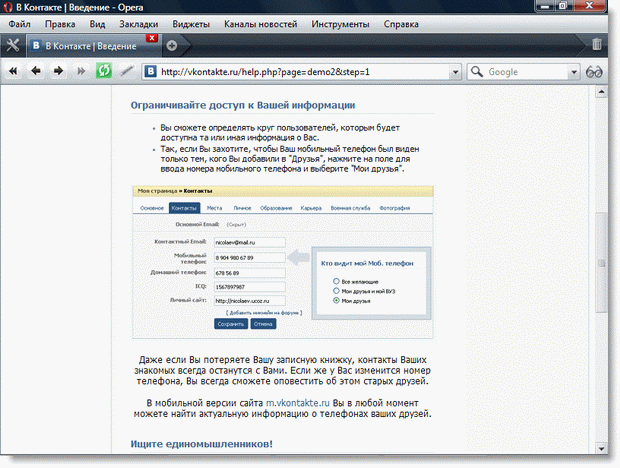This screenshot has height=468, width=620.
Task: Click heading Ищите единомышленников!
Action: coord(202,444)
